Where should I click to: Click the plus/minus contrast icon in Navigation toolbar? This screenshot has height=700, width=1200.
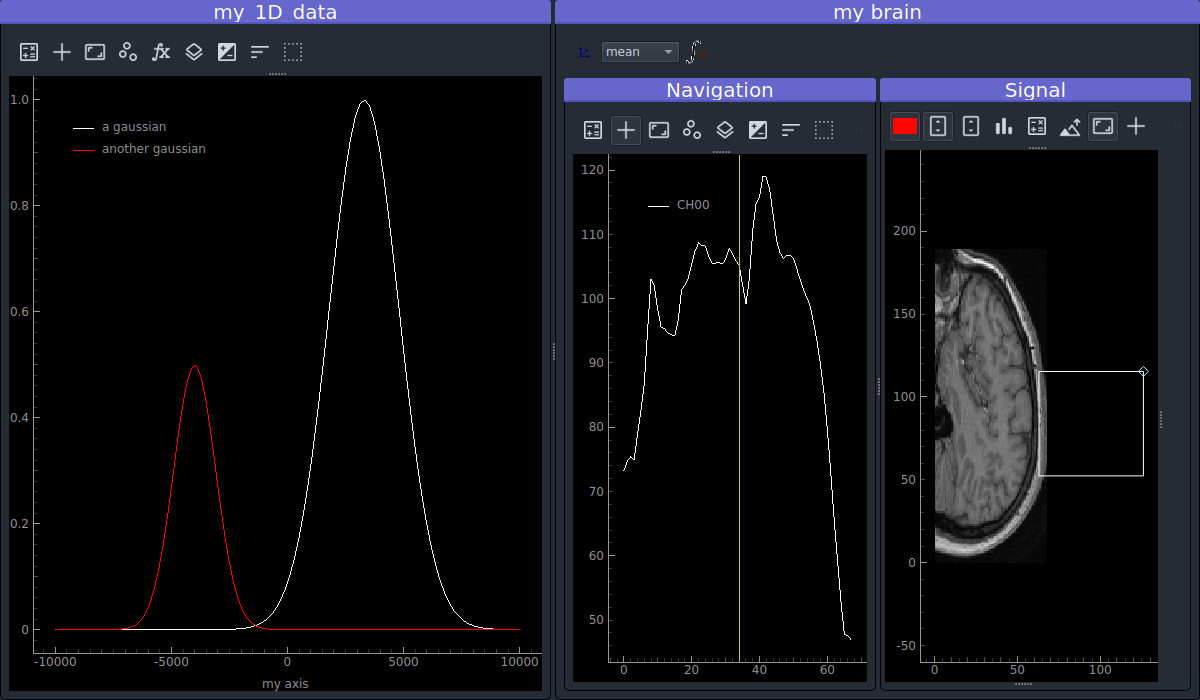758,130
